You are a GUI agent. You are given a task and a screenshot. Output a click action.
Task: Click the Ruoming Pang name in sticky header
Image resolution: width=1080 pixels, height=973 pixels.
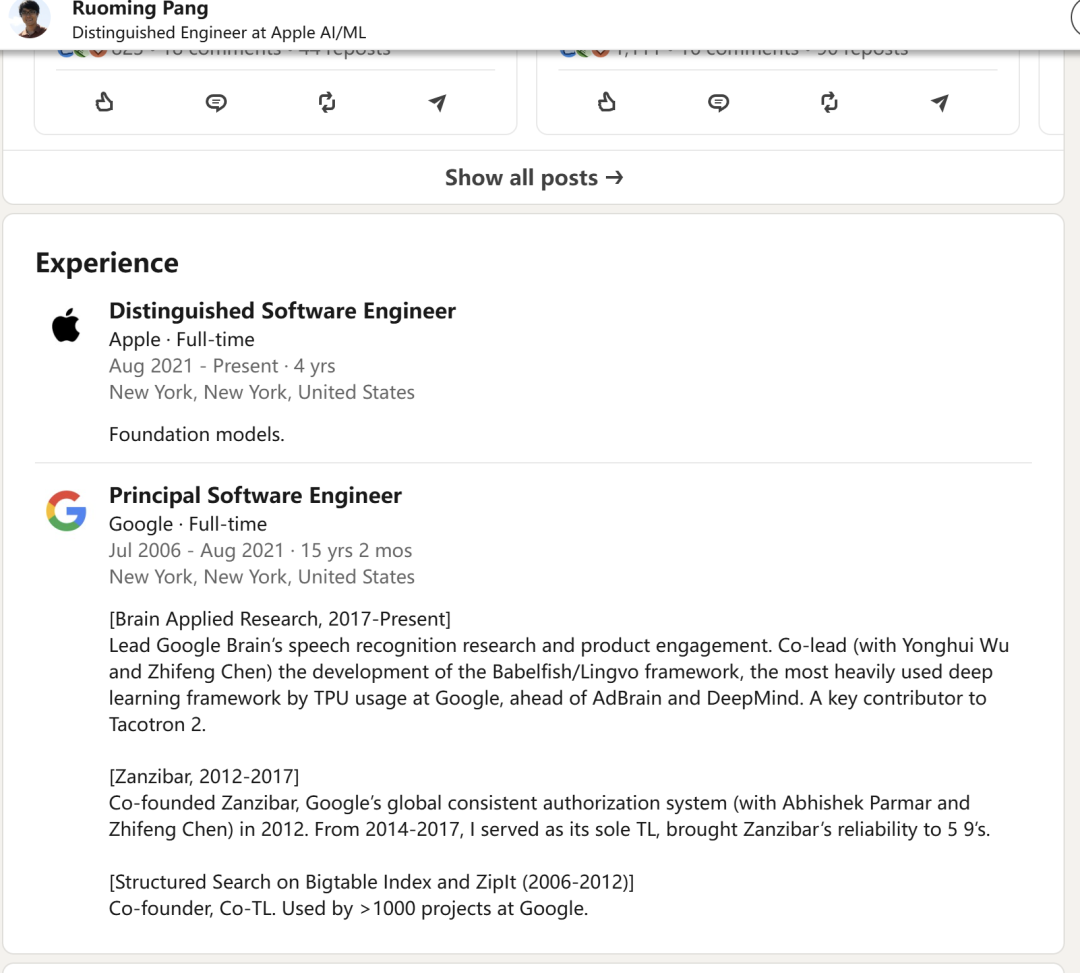click(x=140, y=9)
